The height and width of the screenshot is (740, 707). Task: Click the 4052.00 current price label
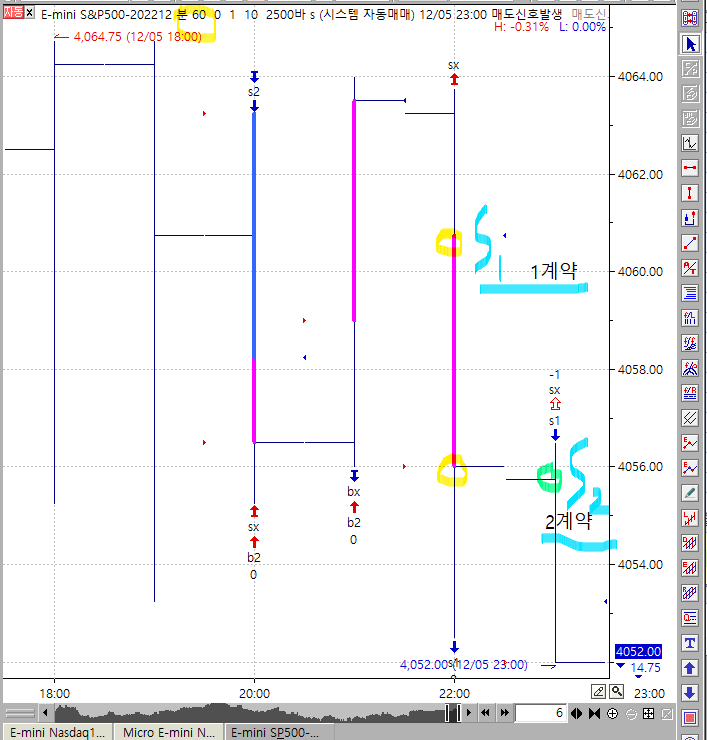(x=637, y=651)
